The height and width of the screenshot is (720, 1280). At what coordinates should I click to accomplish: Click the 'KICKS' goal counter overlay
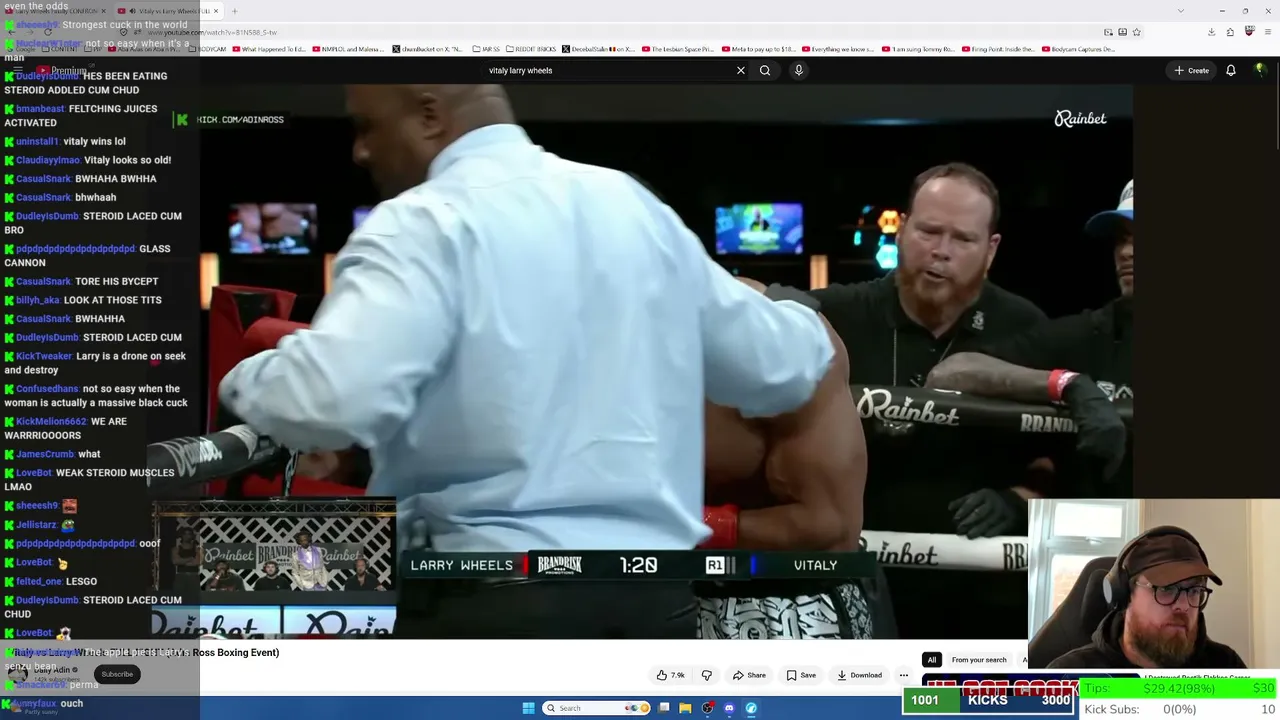point(988,700)
